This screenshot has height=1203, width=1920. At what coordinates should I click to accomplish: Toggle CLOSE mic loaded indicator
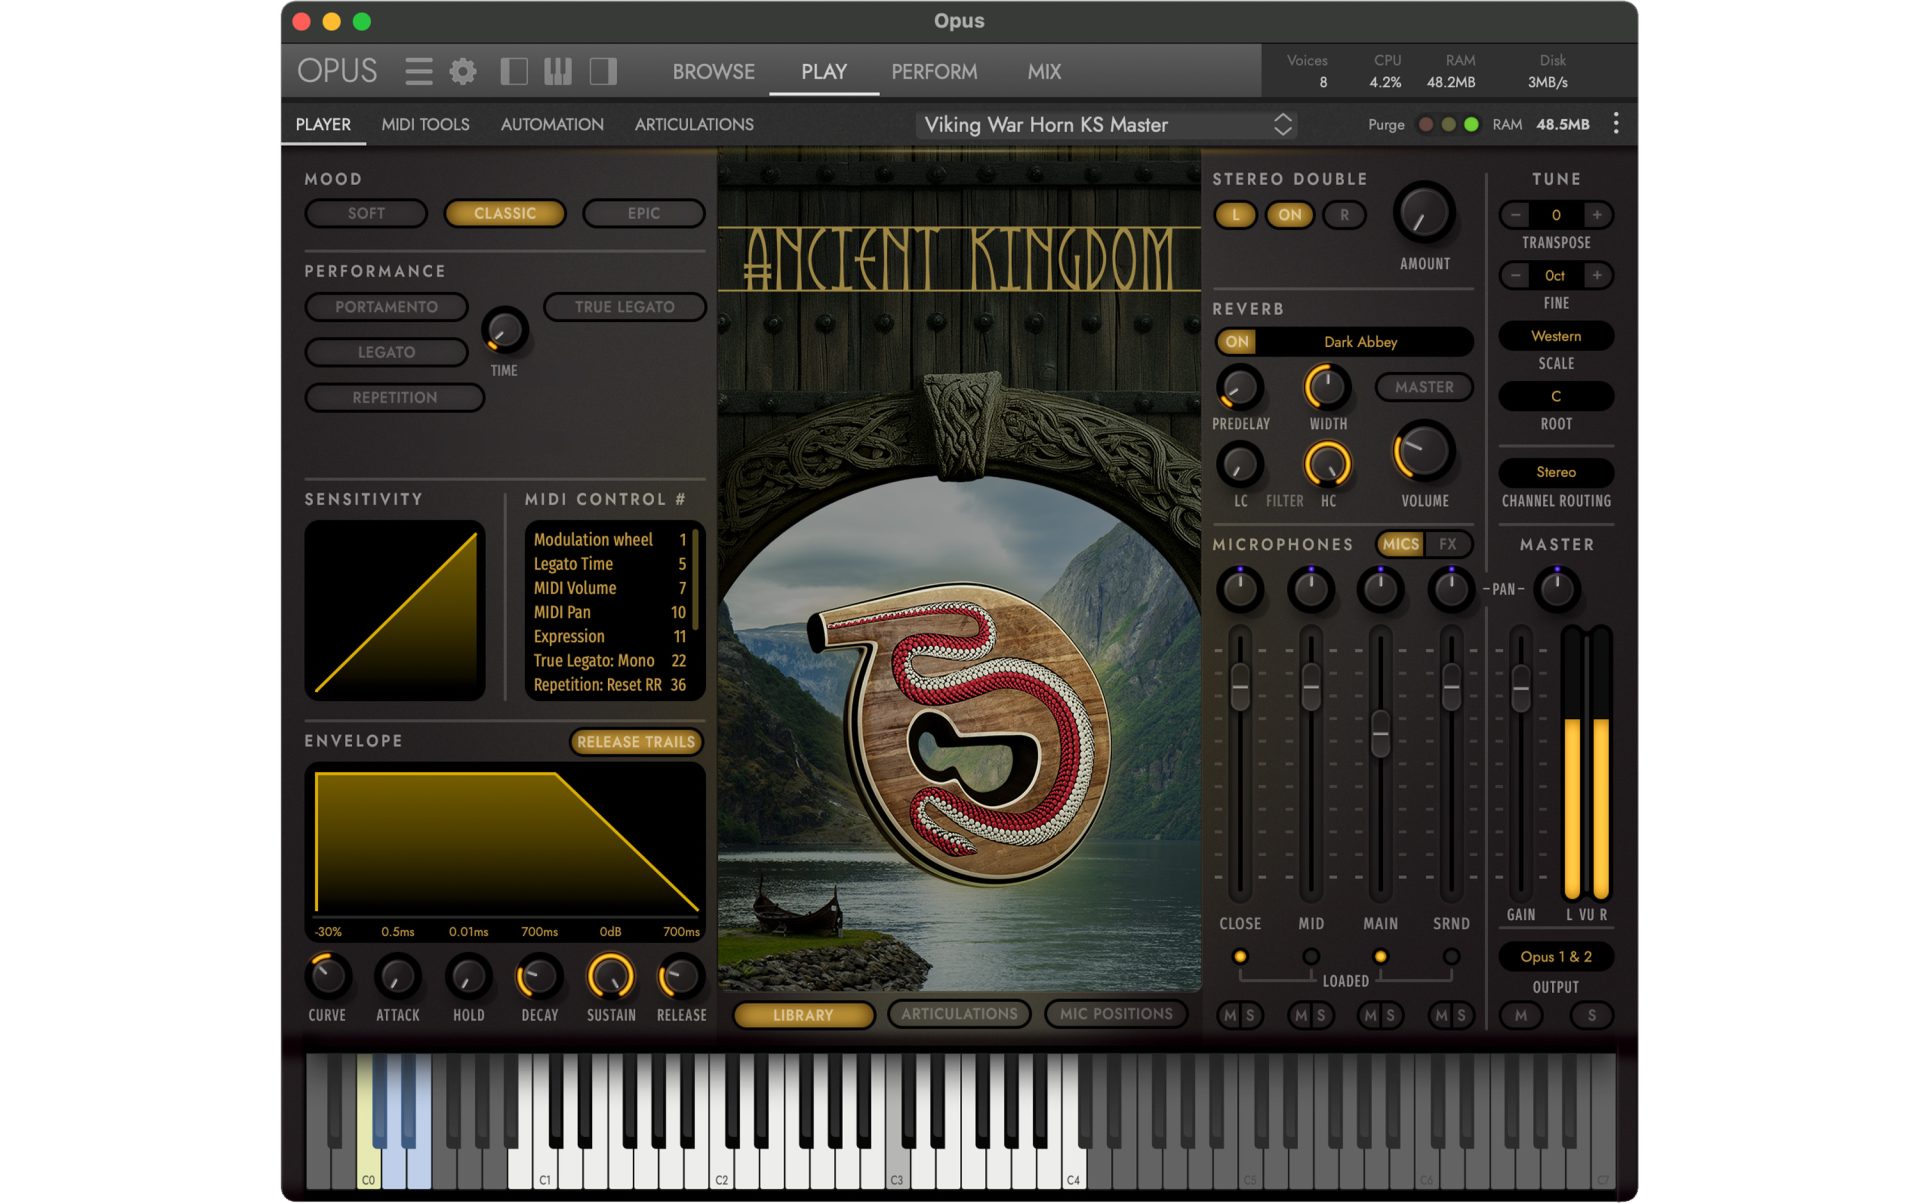[1240, 957]
